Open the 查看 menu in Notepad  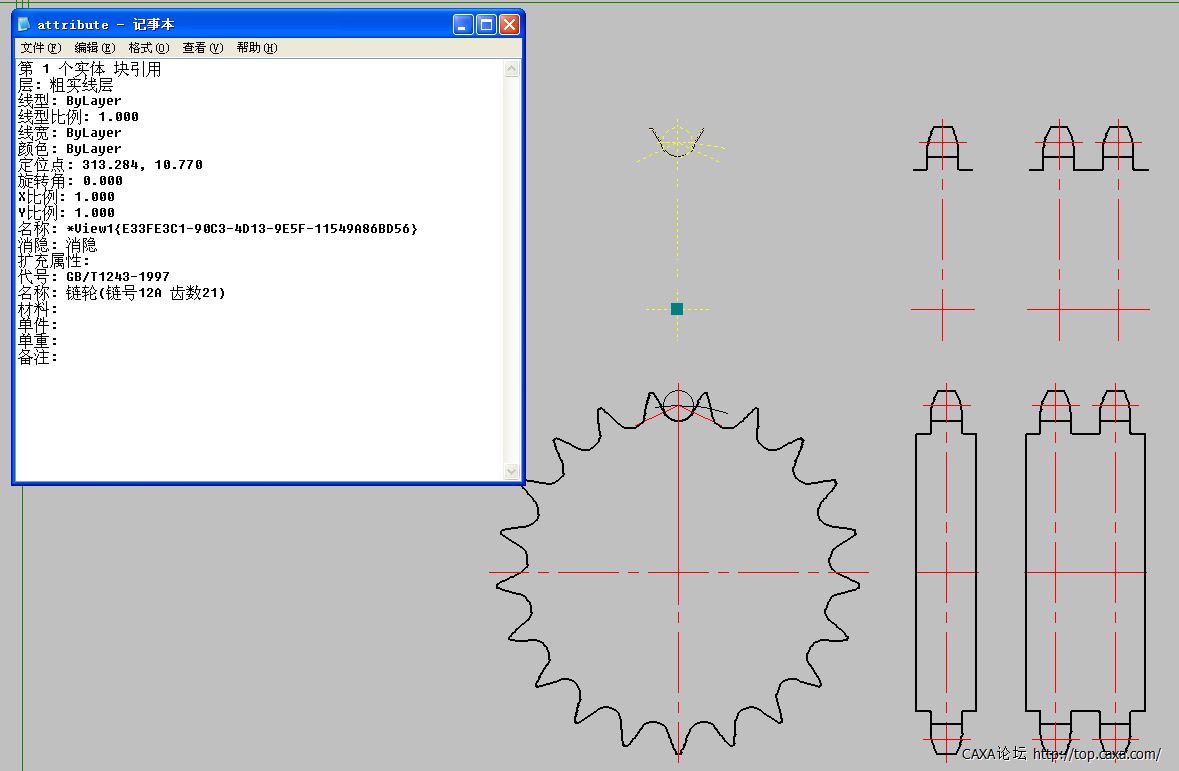coord(202,48)
